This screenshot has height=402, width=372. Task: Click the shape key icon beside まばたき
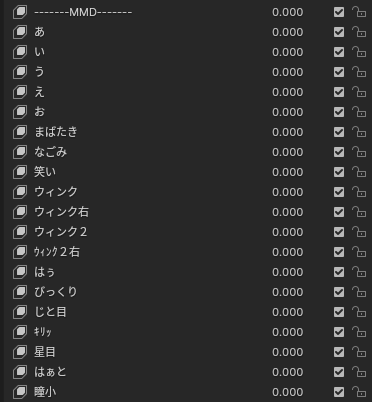(20, 132)
